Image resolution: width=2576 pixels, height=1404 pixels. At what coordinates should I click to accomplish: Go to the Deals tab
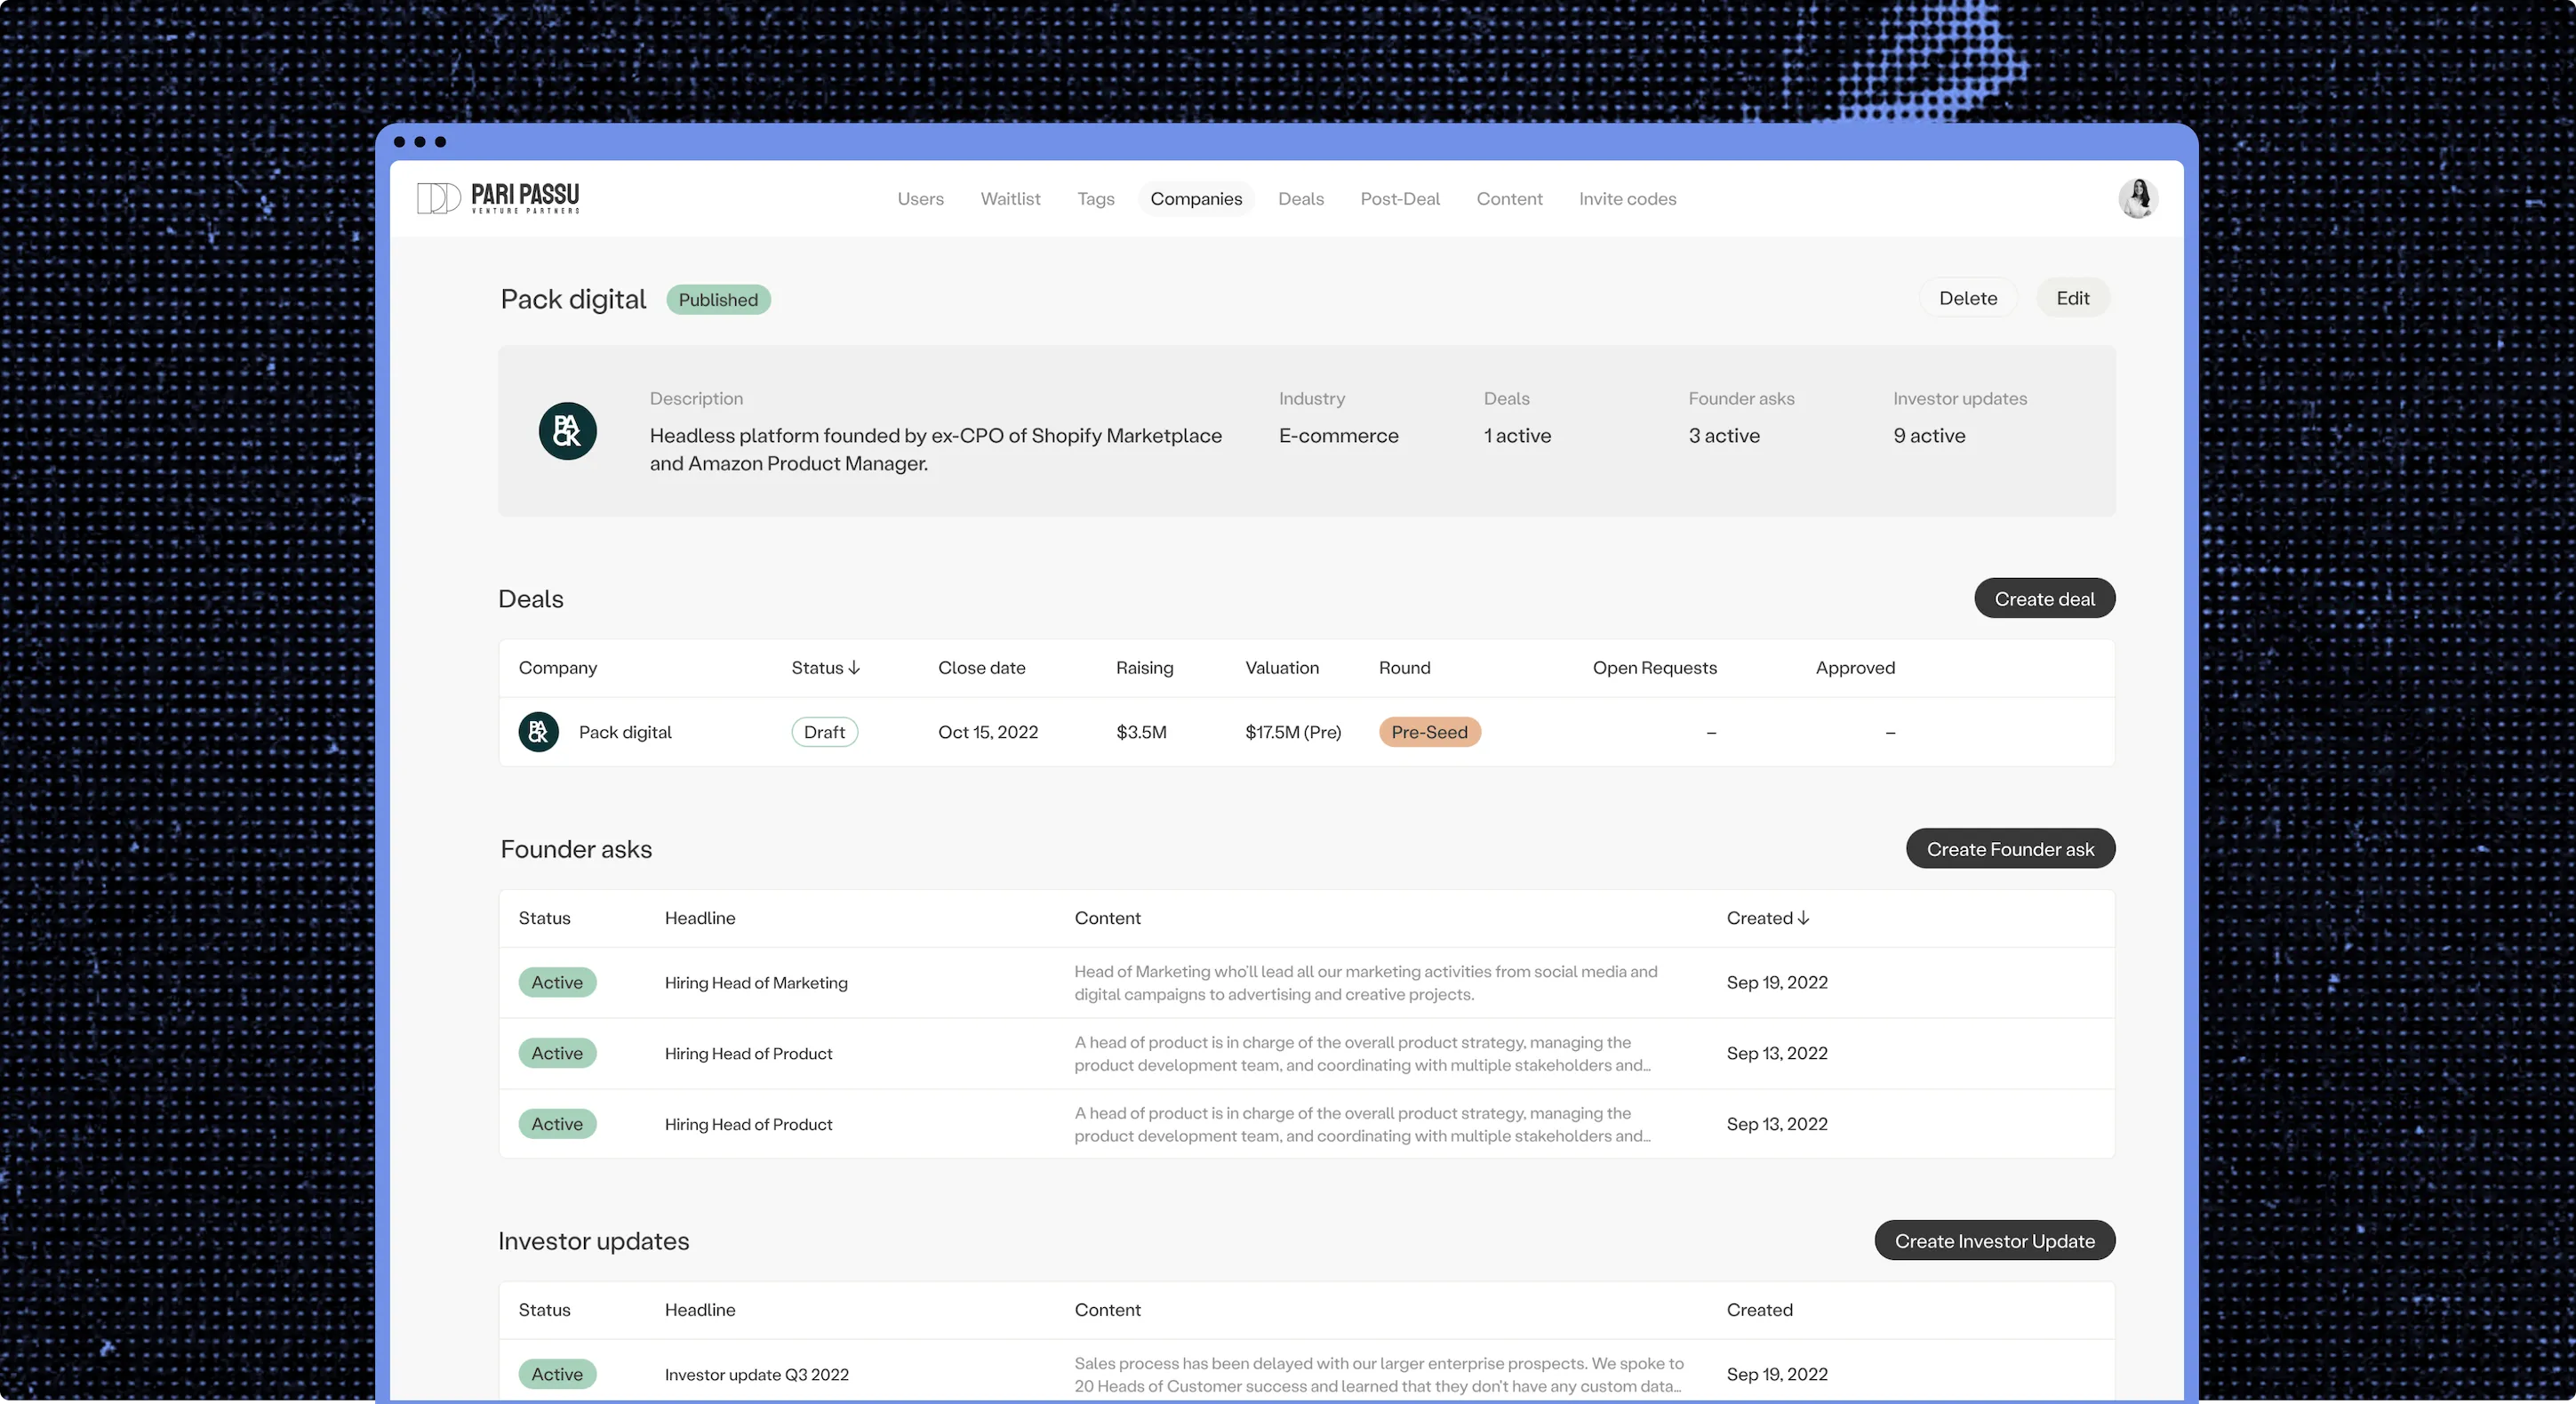(x=1300, y=199)
